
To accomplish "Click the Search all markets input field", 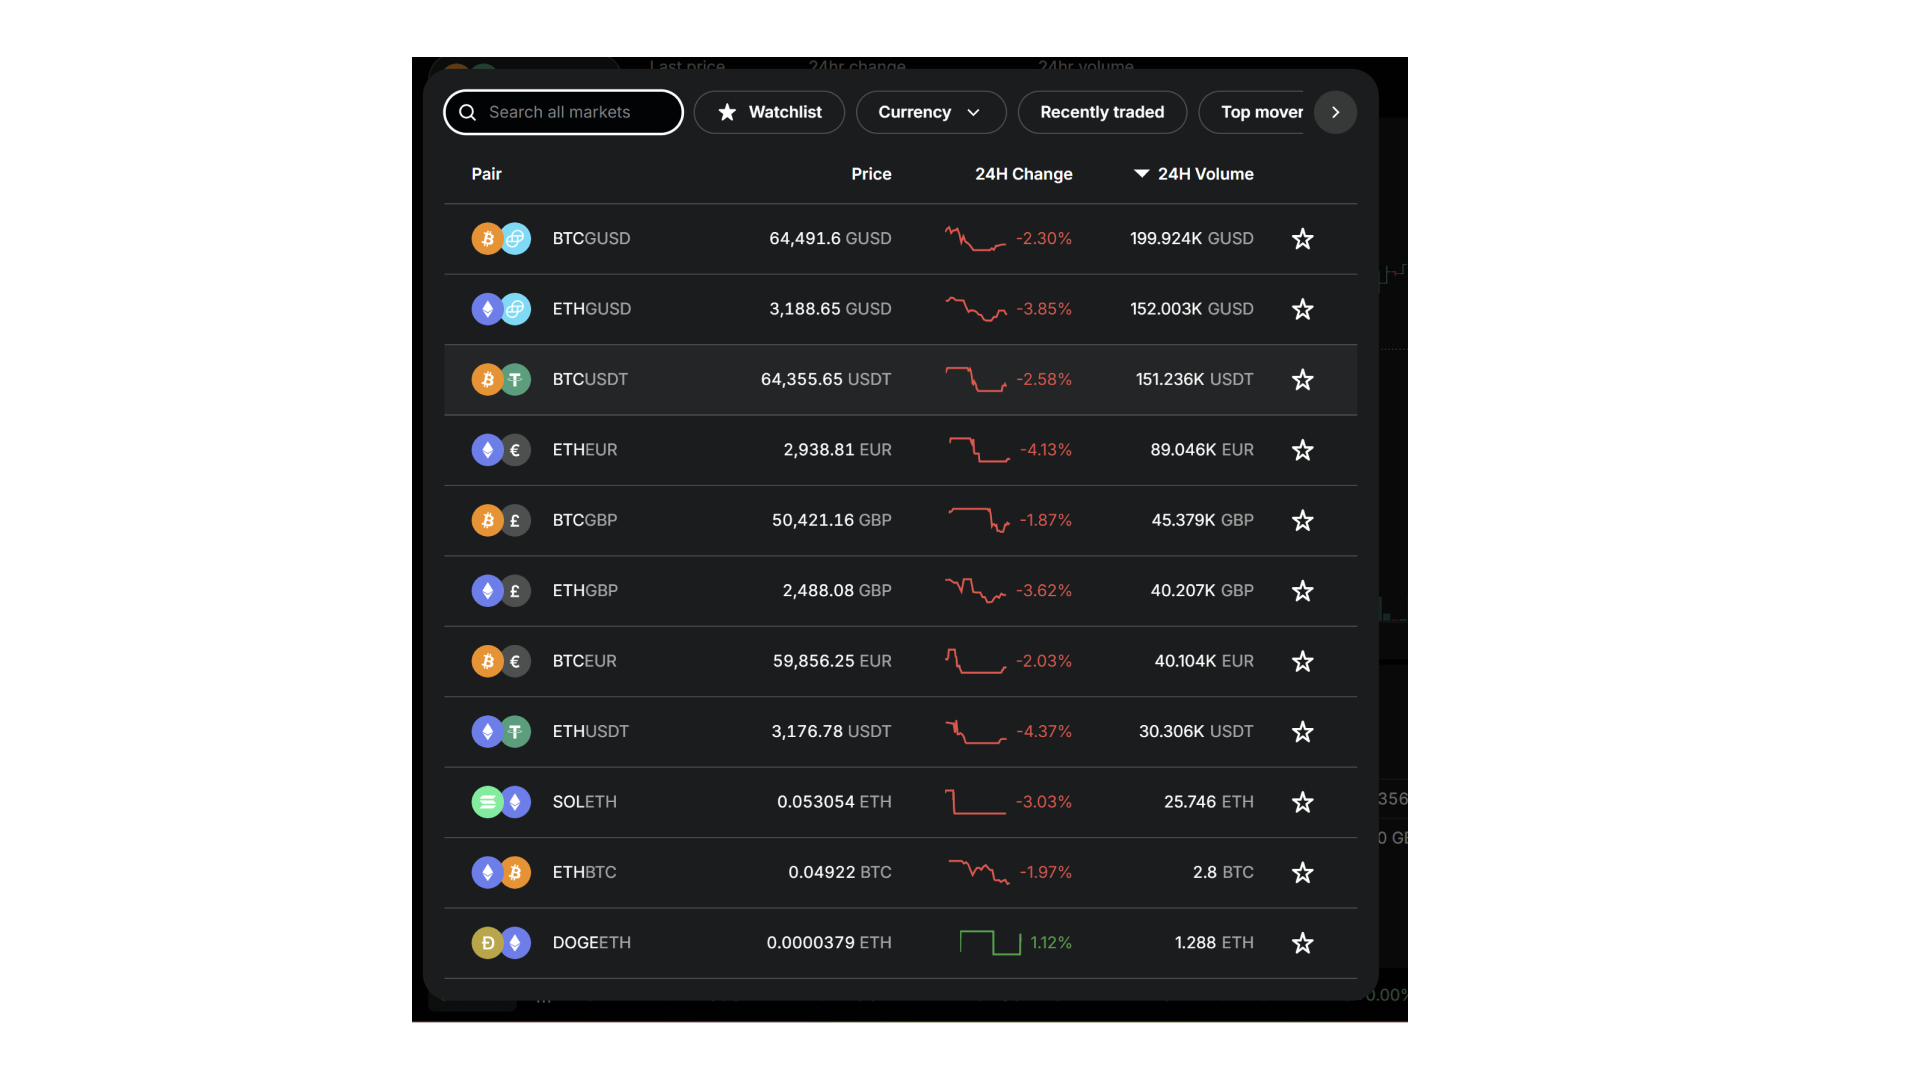I will coord(563,112).
